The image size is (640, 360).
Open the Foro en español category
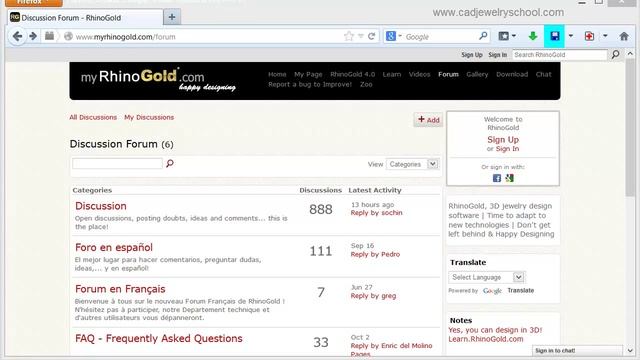pyautogui.click(x=114, y=247)
